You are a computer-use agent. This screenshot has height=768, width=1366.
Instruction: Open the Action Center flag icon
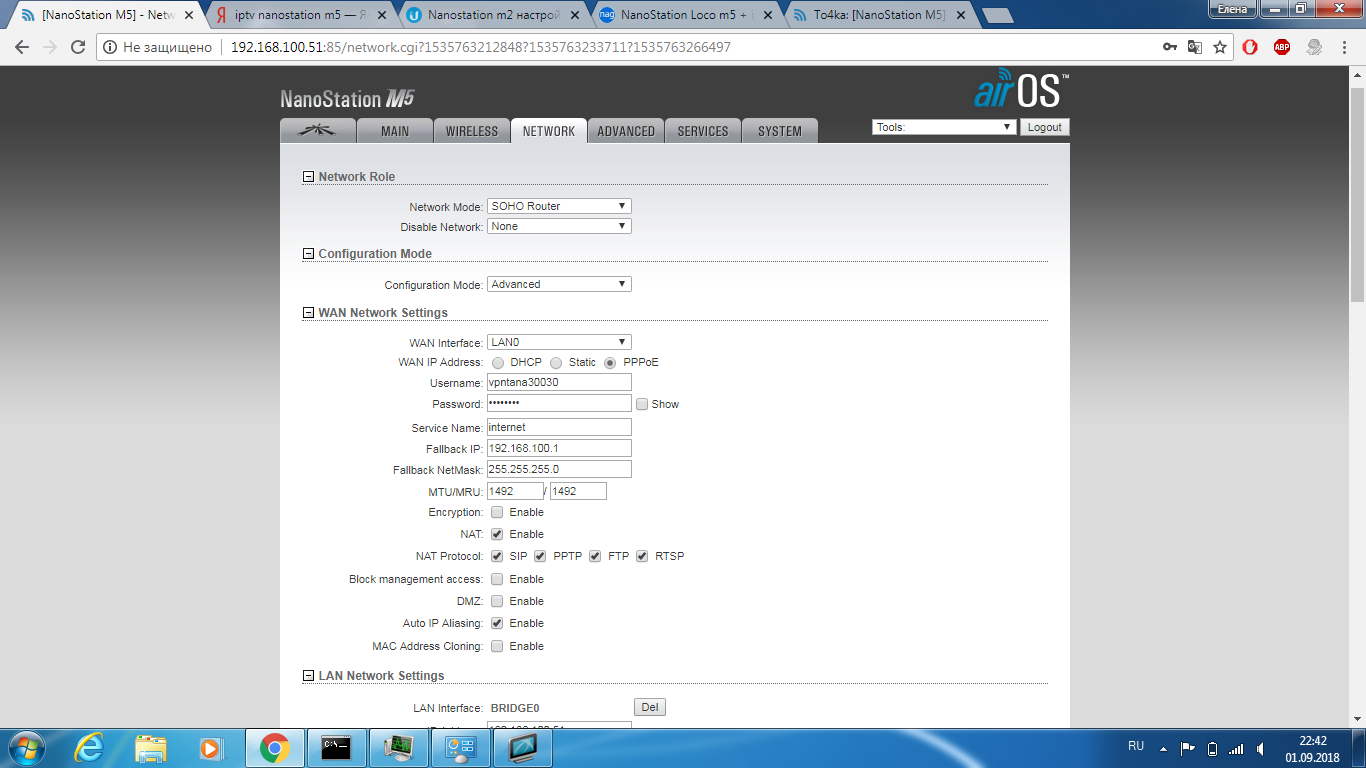pos(1188,748)
